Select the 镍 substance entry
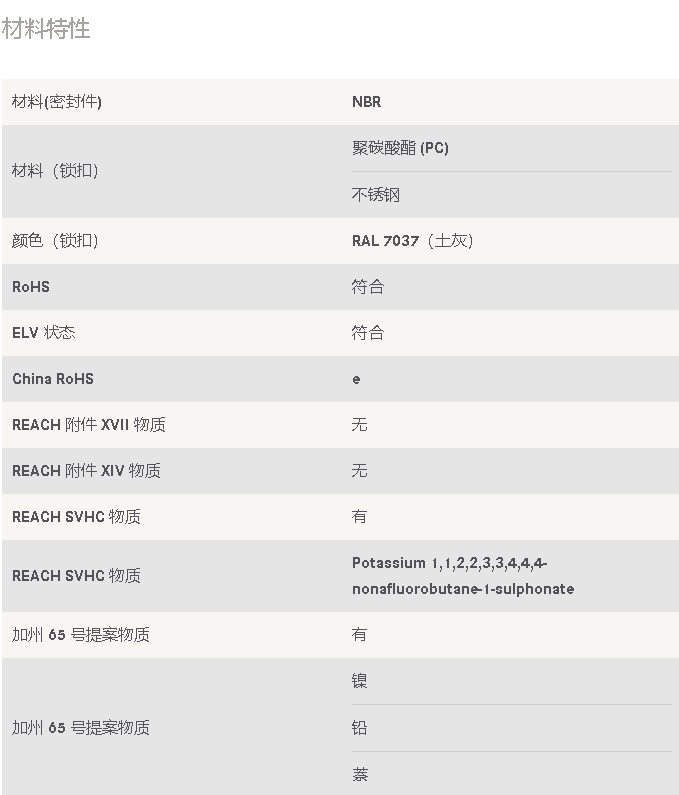This screenshot has height=795, width=679. pyautogui.click(x=359, y=681)
